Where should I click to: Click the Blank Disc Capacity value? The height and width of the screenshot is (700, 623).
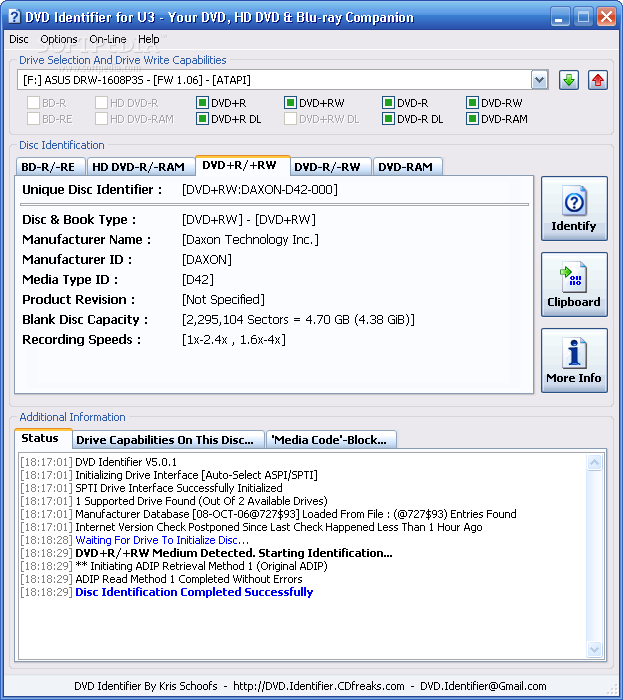click(298, 320)
